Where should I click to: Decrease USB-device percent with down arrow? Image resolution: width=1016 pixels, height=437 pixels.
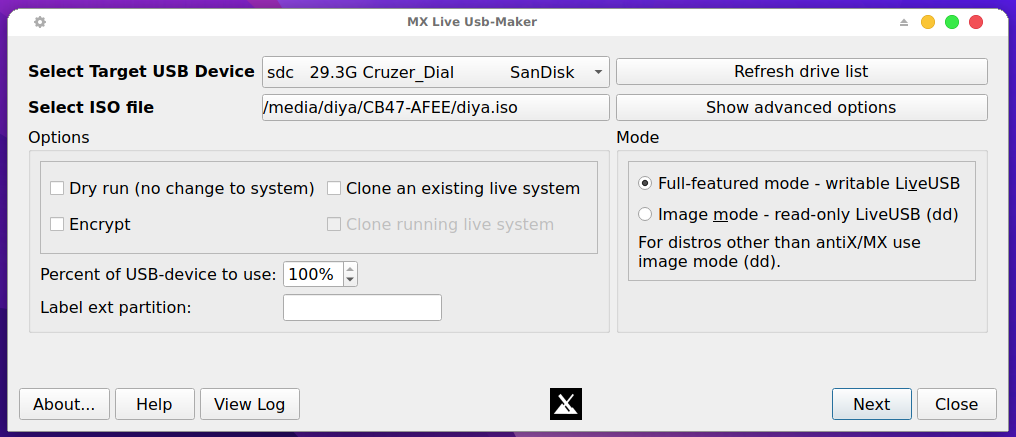(x=350, y=279)
